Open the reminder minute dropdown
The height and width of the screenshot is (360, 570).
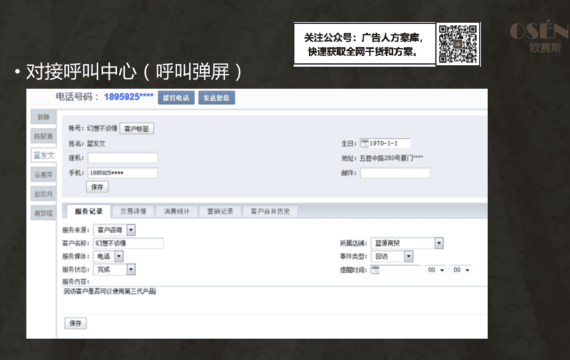click(x=461, y=270)
